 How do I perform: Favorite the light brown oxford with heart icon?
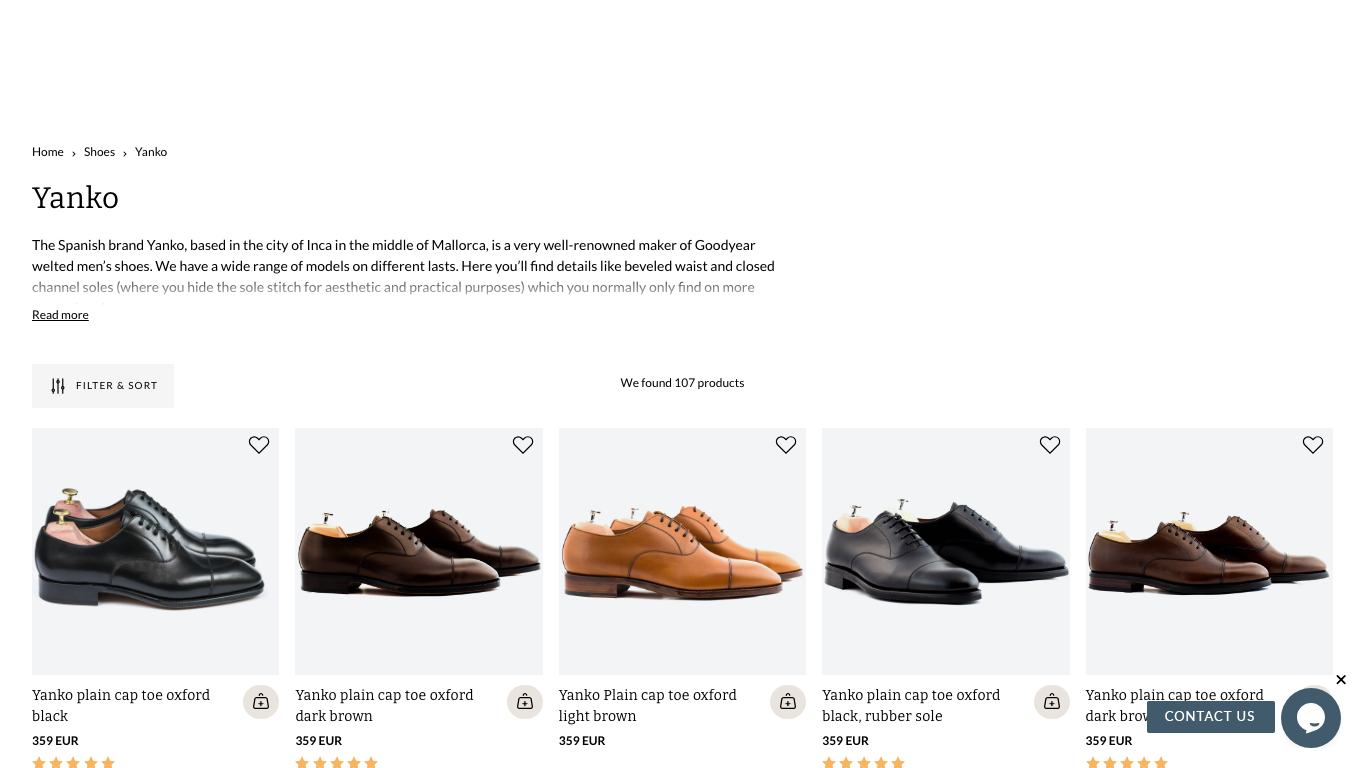pyautogui.click(x=786, y=445)
